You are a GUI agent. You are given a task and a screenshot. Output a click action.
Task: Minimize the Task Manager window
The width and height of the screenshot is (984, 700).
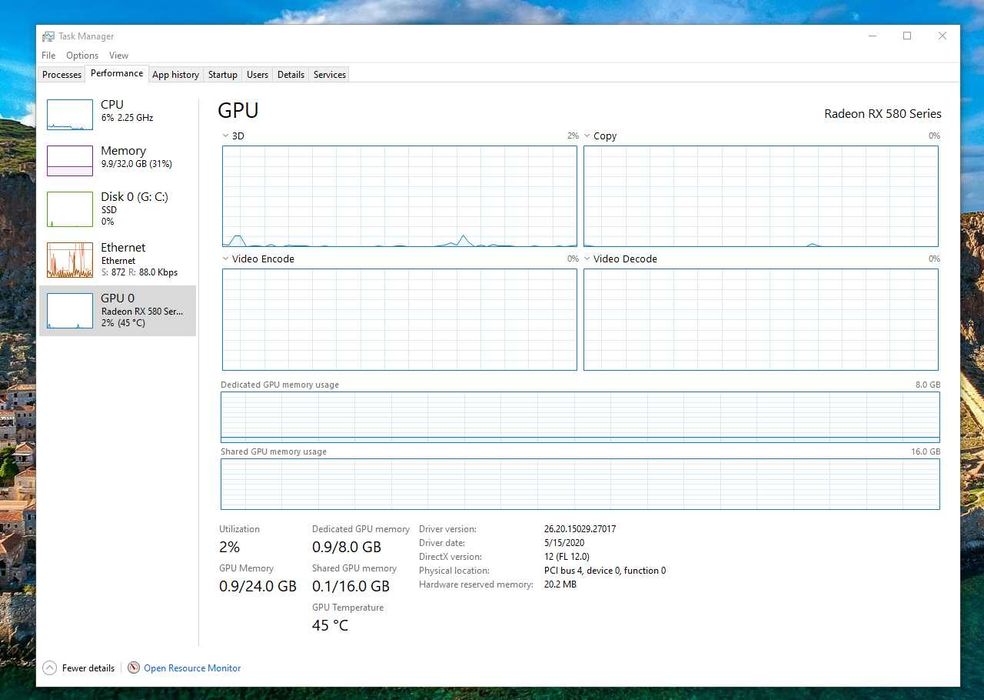872,36
